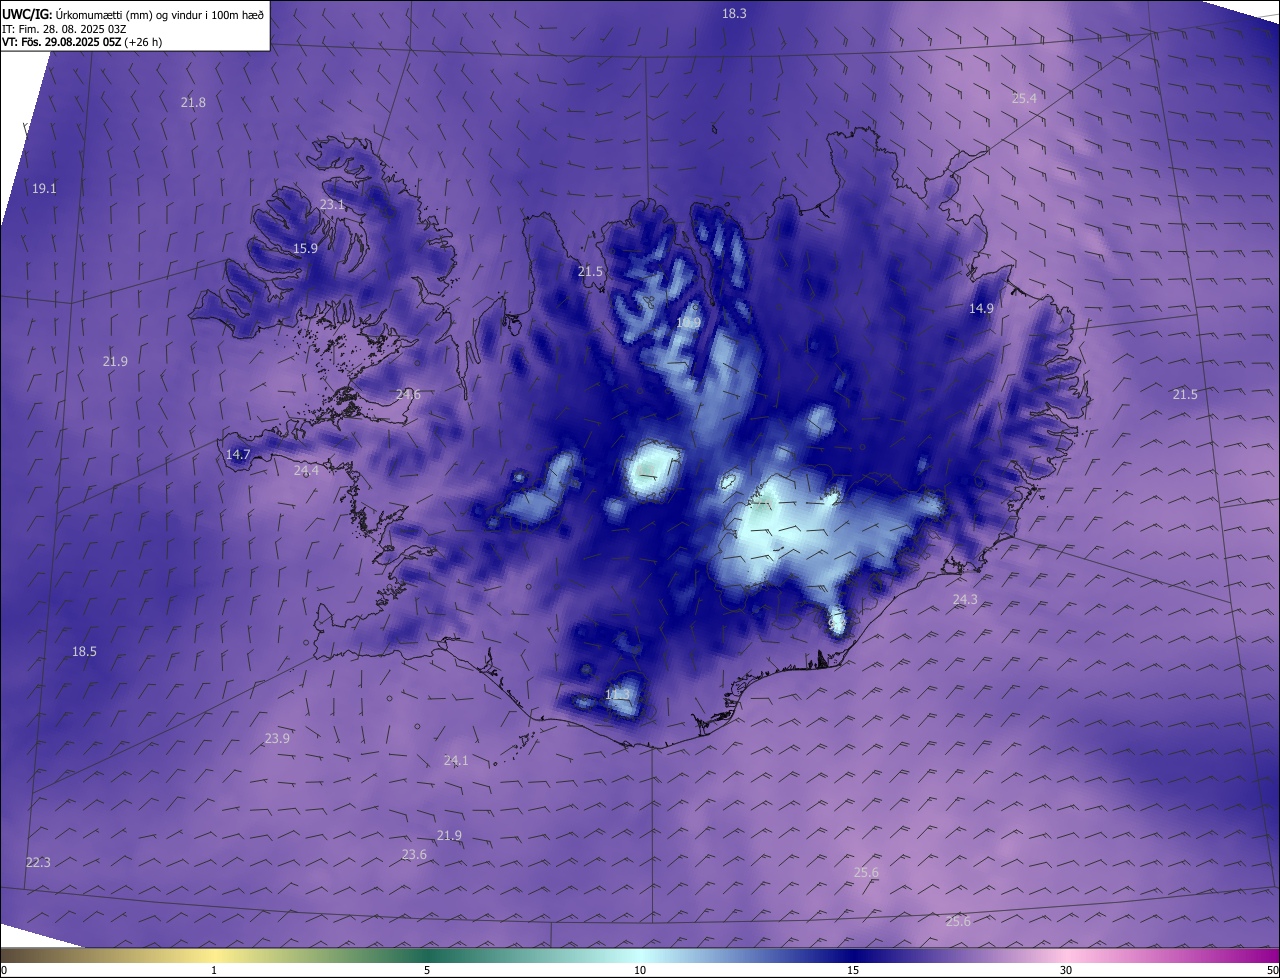Click the 18.5 value label

pyautogui.click(x=84, y=651)
